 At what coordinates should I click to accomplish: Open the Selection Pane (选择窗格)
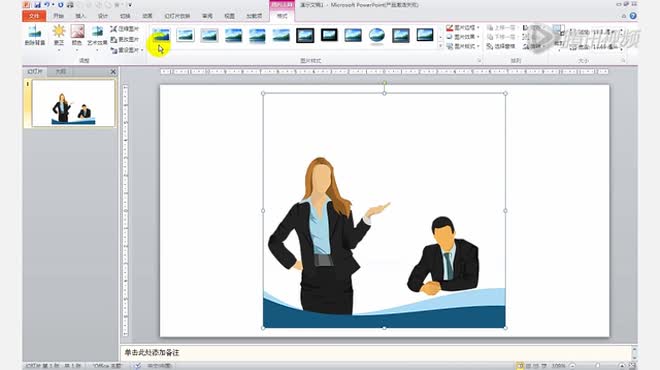pos(501,46)
